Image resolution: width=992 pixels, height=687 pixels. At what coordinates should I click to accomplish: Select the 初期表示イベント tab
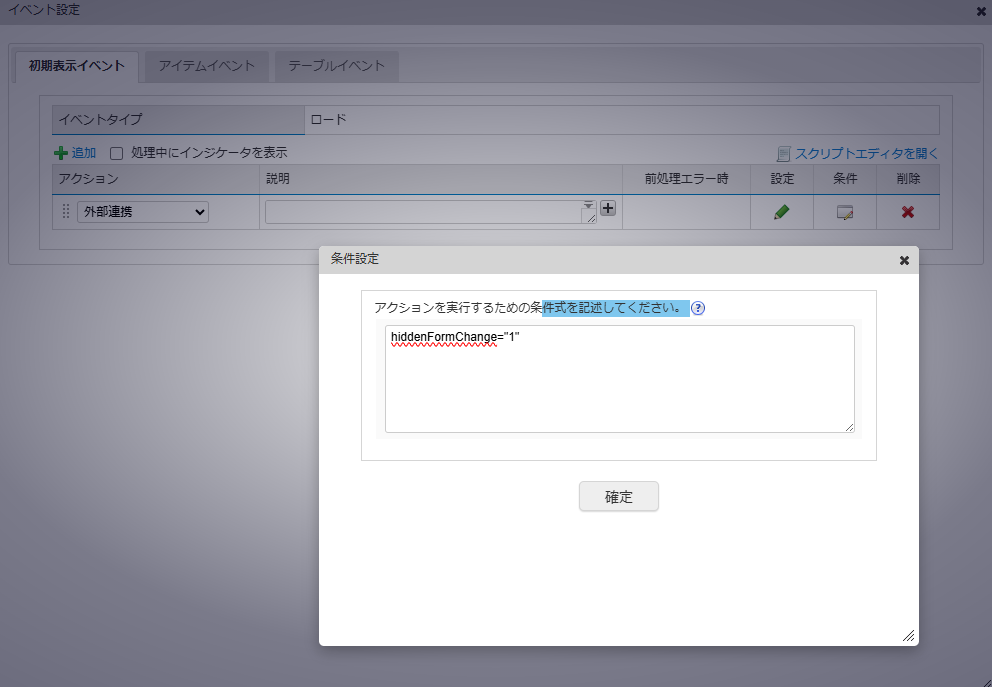[77, 66]
